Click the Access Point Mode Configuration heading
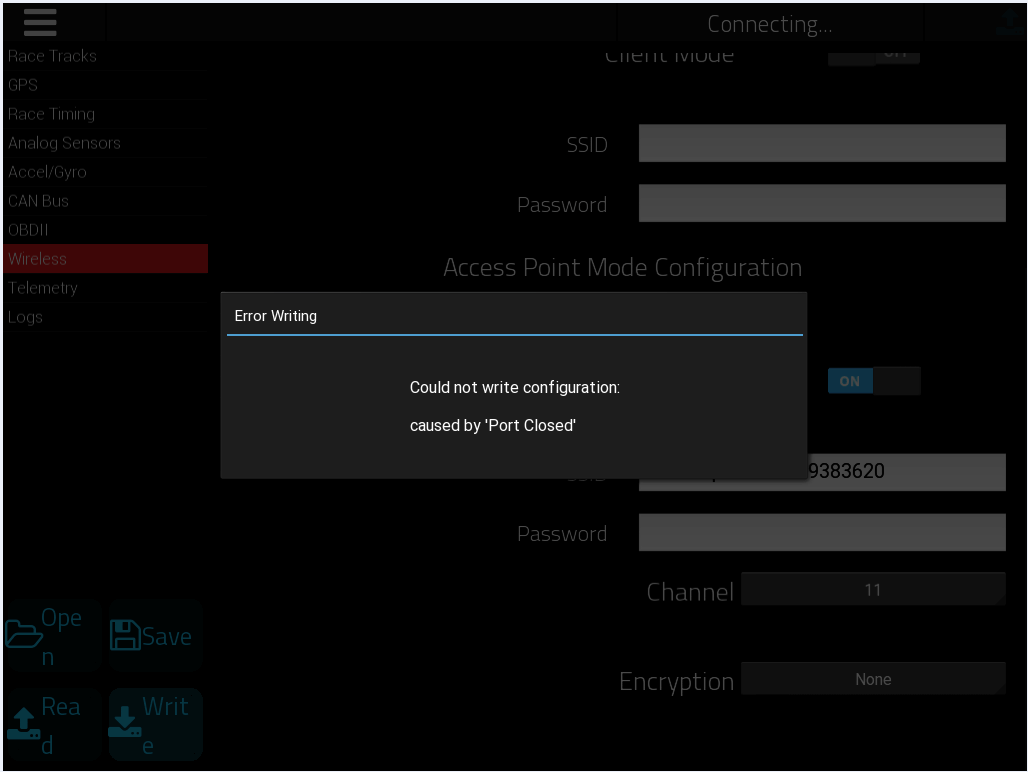The height and width of the screenshot is (772, 1028). [623, 267]
